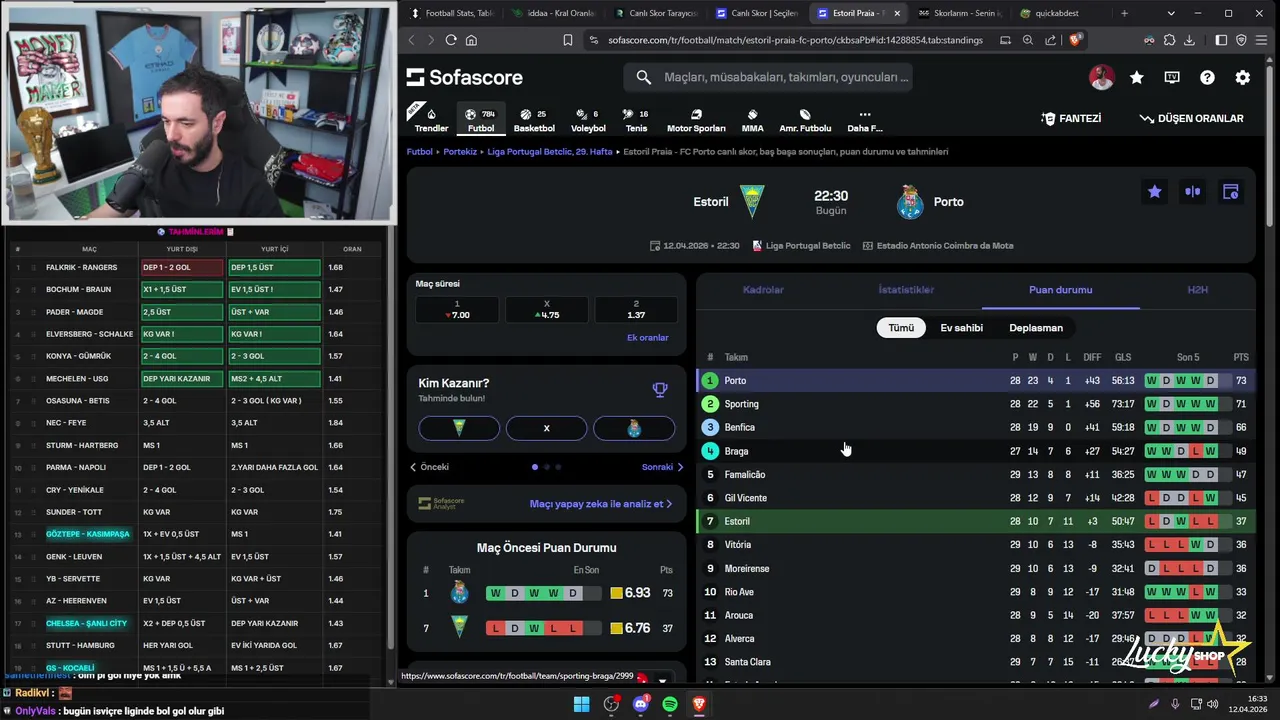Open the user profile avatar
The width and height of the screenshot is (1280, 720).
[x=1101, y=77]
